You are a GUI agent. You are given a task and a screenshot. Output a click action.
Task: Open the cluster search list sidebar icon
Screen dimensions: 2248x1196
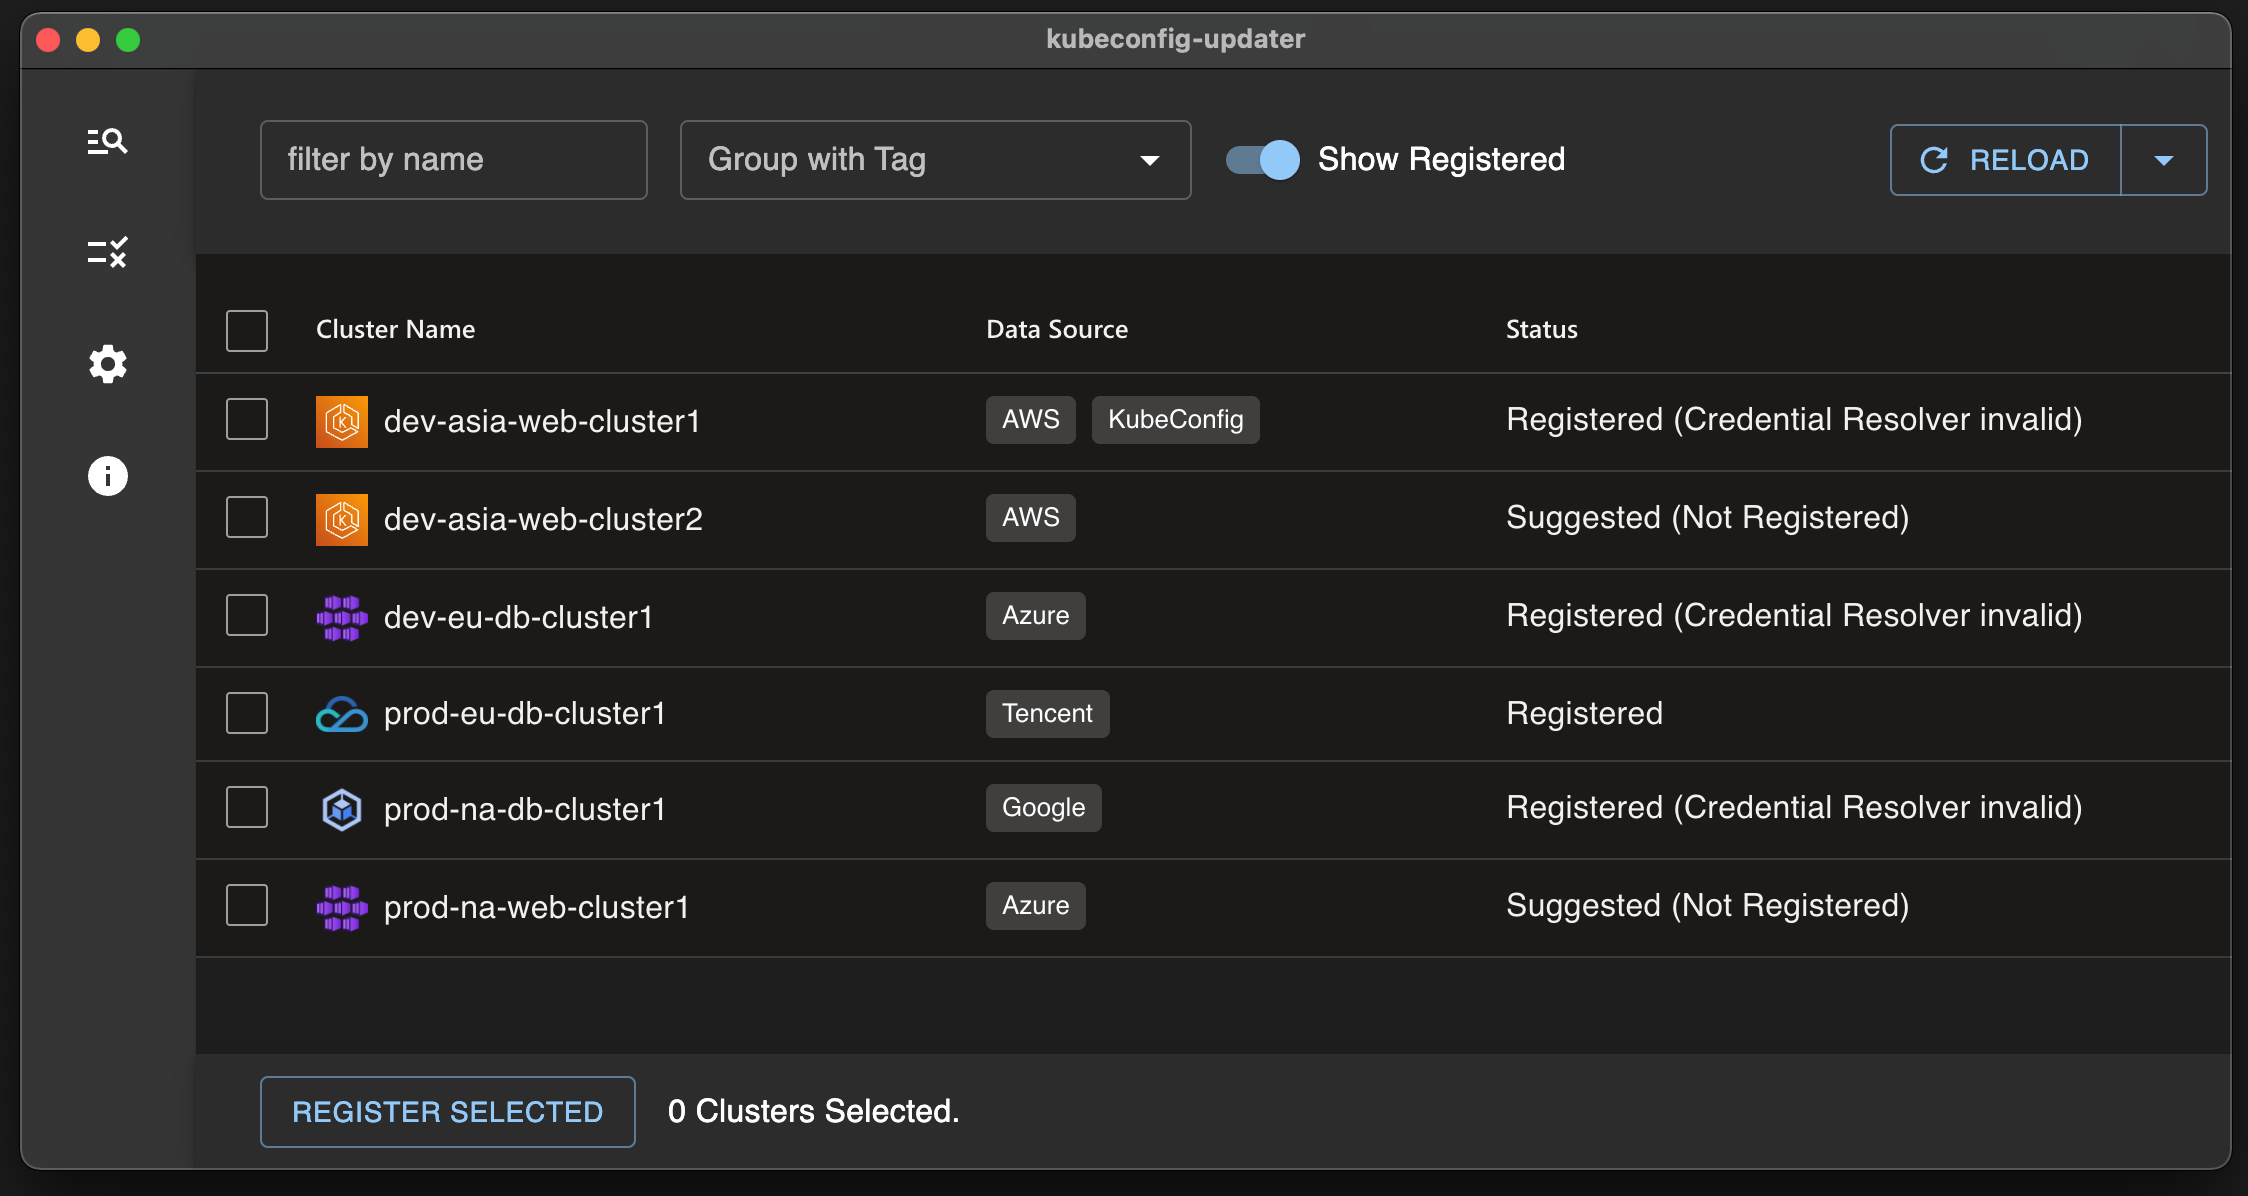[107, 141]
